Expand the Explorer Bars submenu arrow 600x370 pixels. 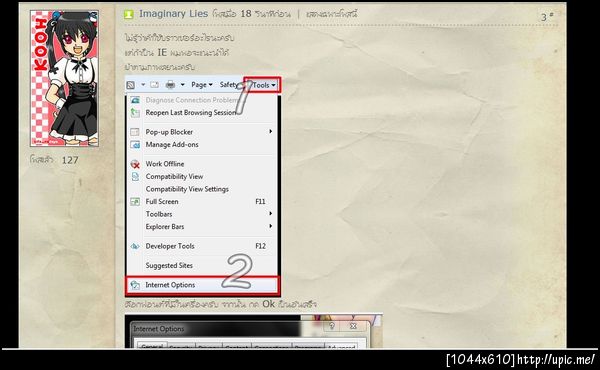(x=271, y=226)
